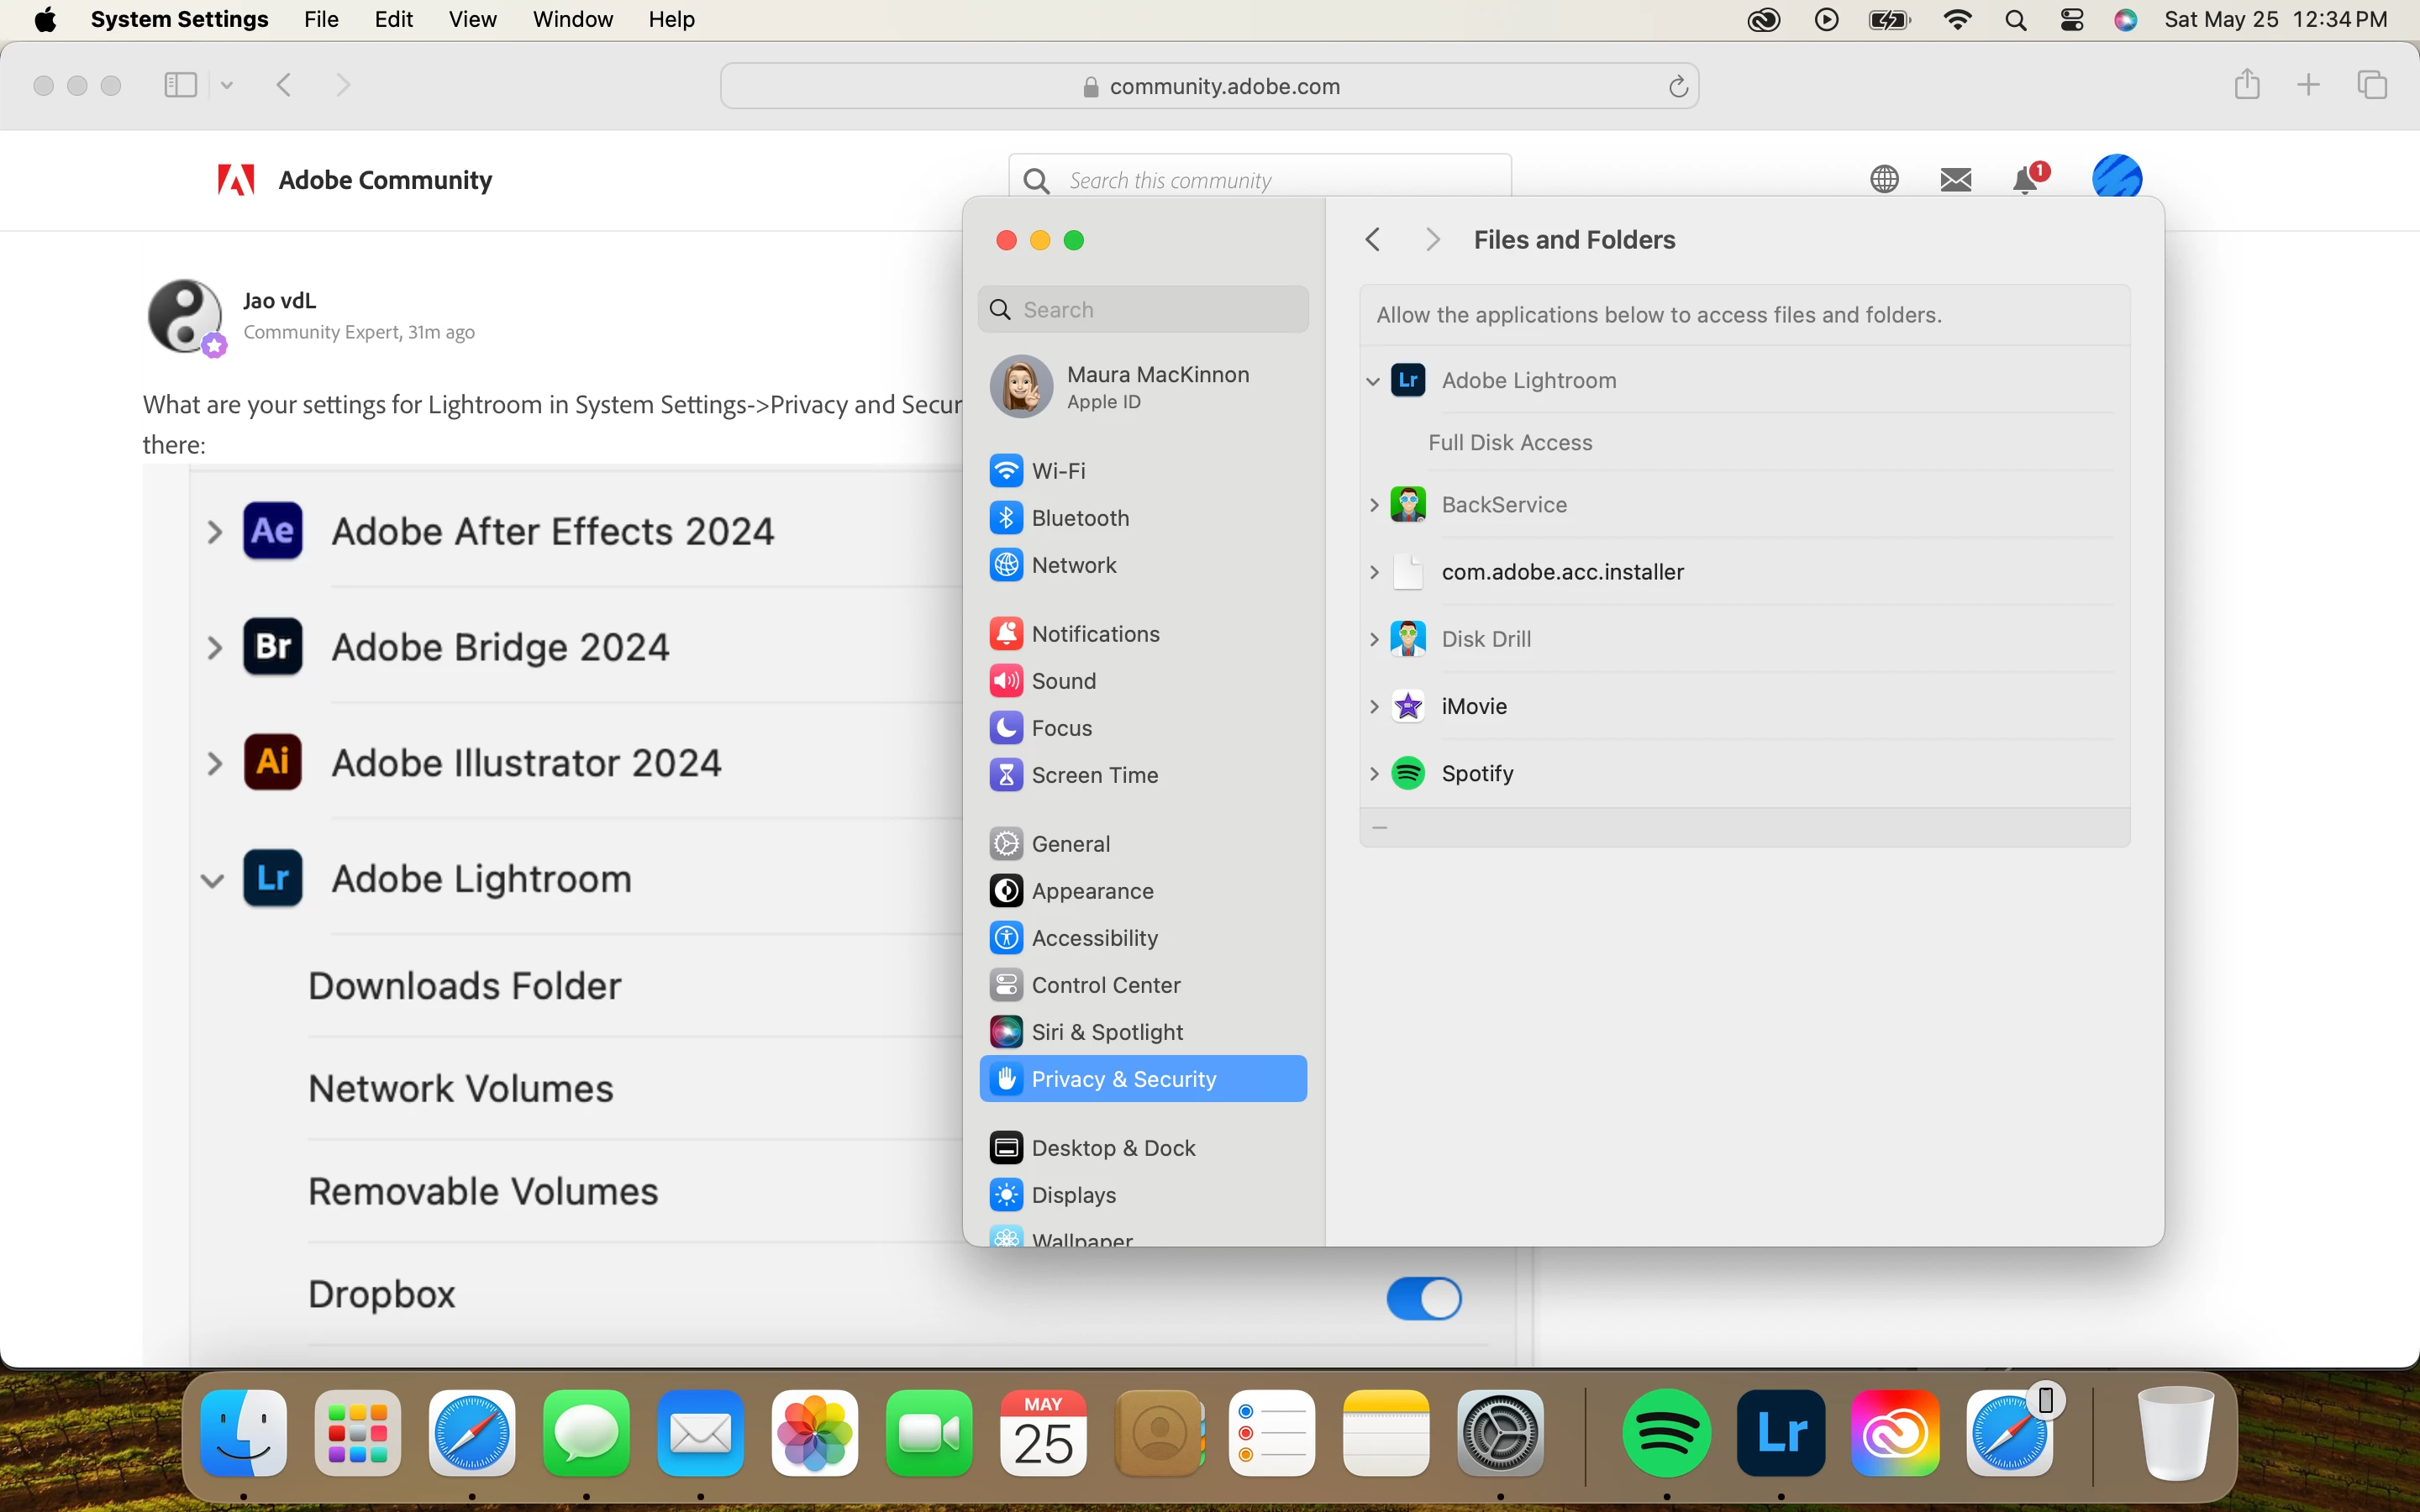Click the Creative Cloud menu bar icon

1764,20
